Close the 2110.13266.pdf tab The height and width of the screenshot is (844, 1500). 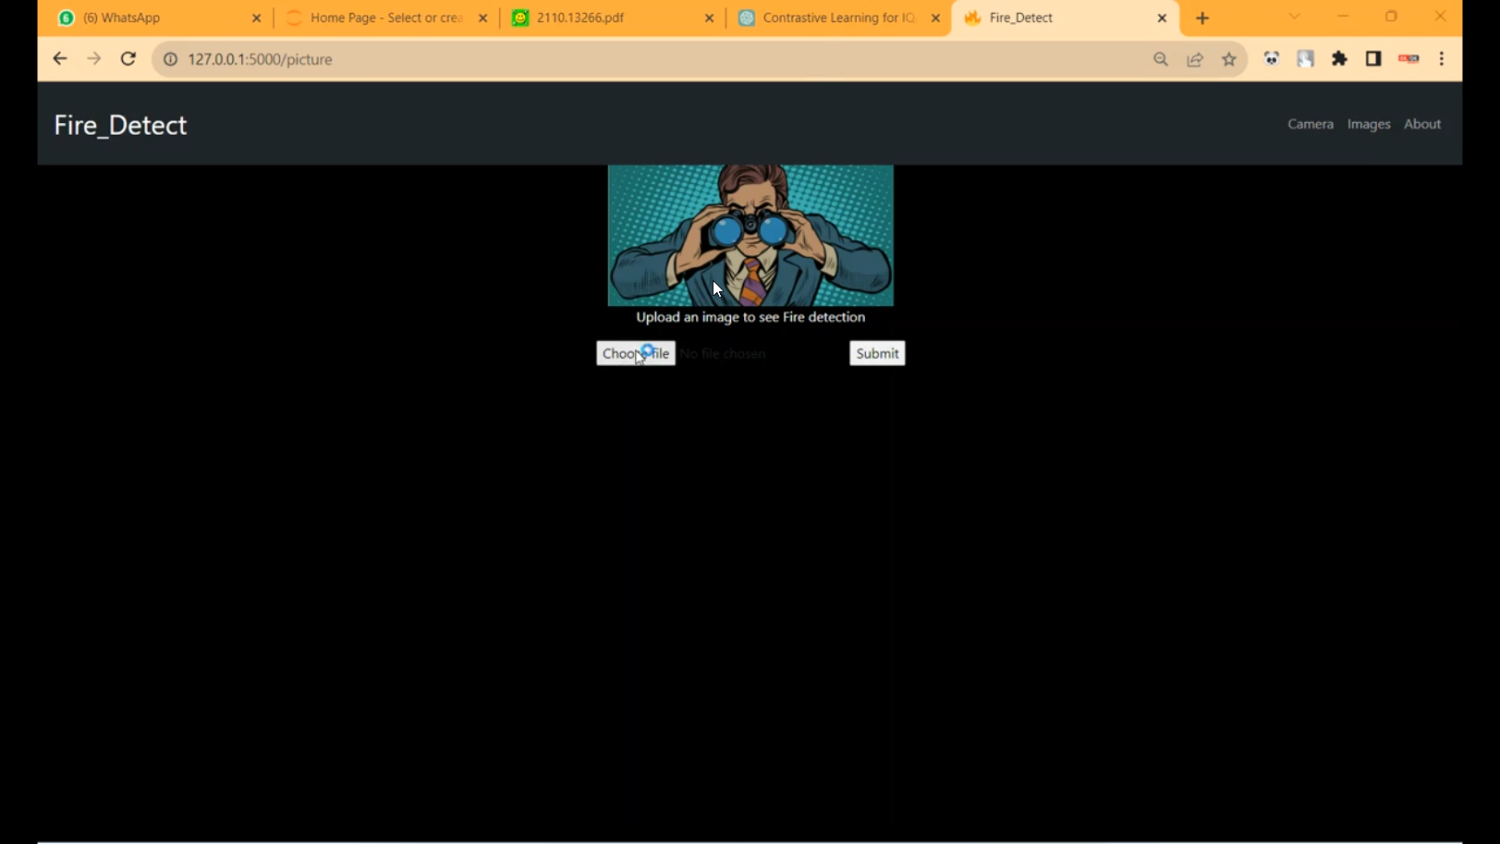(x=709, y=18)
